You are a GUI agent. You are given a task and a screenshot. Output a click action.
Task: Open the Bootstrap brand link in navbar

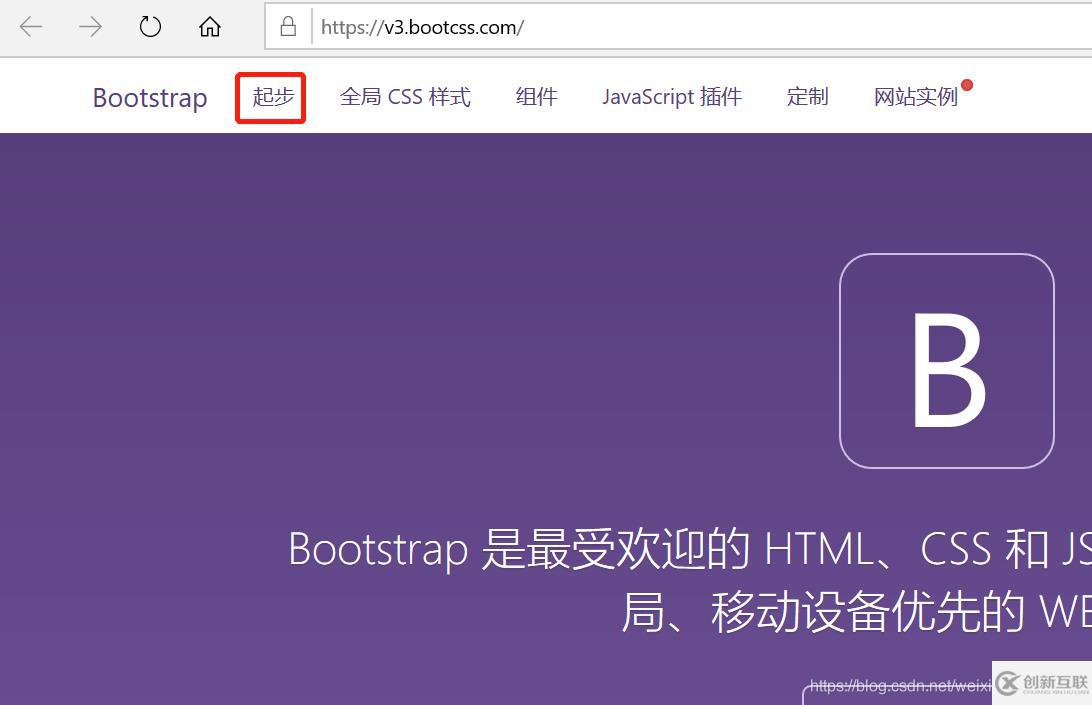point(150,97)
